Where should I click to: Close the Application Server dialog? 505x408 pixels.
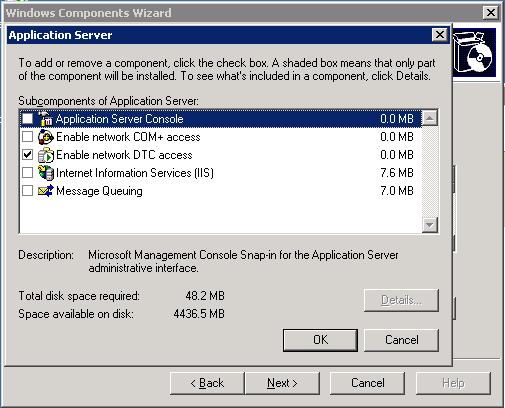(440, 34)
